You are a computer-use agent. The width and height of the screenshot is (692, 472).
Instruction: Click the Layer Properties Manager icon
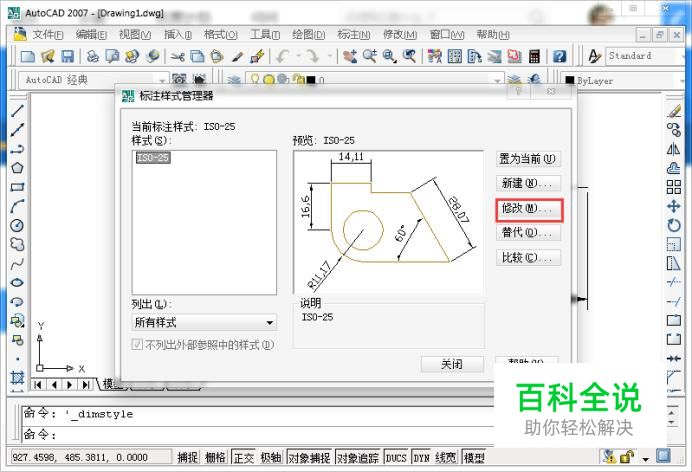click(x=234, y=80)
